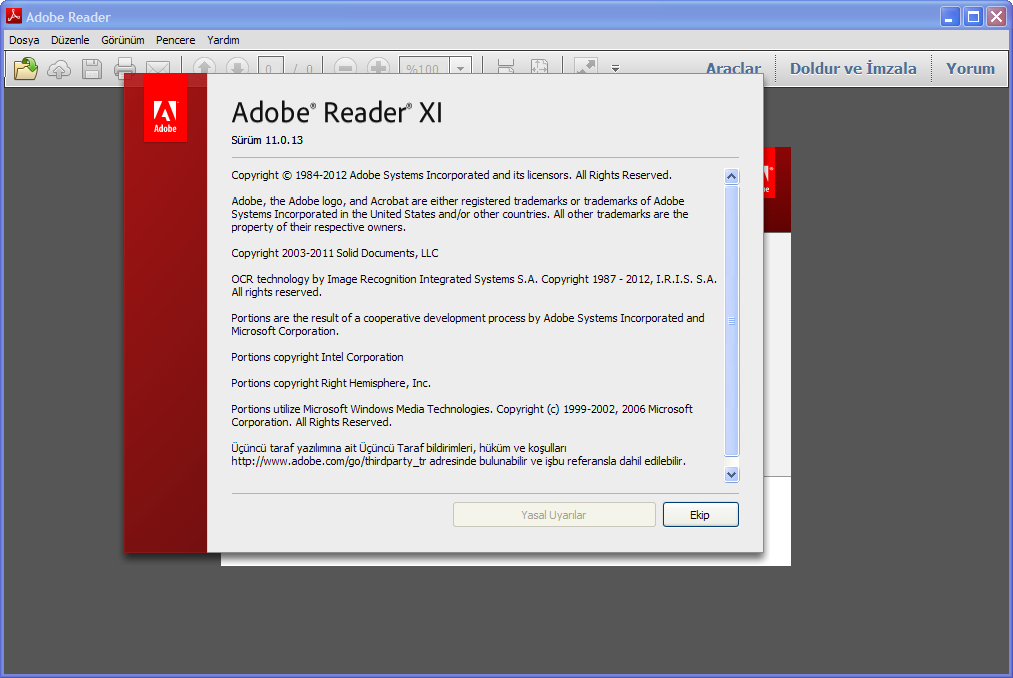1013x678 pixels.
Task: Click the page number input field
Action: 270,65
